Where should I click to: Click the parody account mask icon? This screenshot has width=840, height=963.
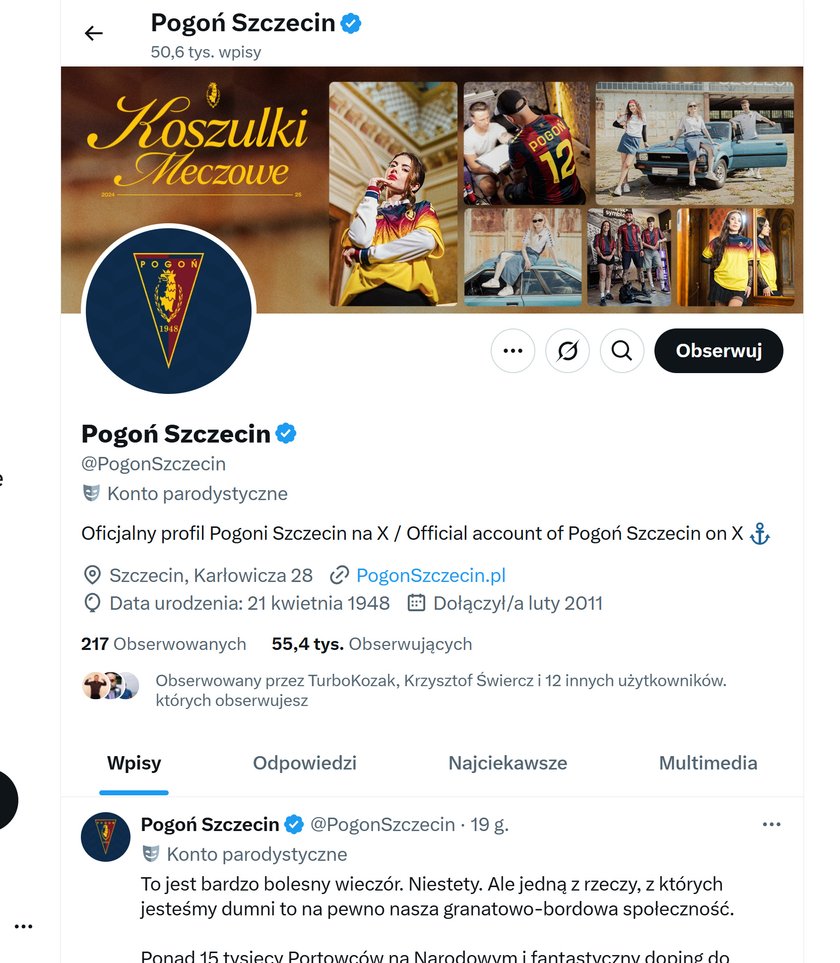coord(91,493)
